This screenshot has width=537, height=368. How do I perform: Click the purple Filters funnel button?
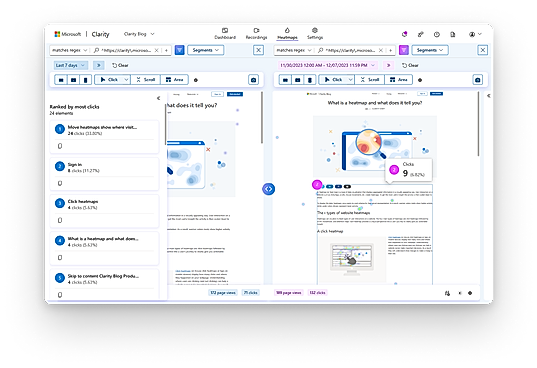pos(404,50)
